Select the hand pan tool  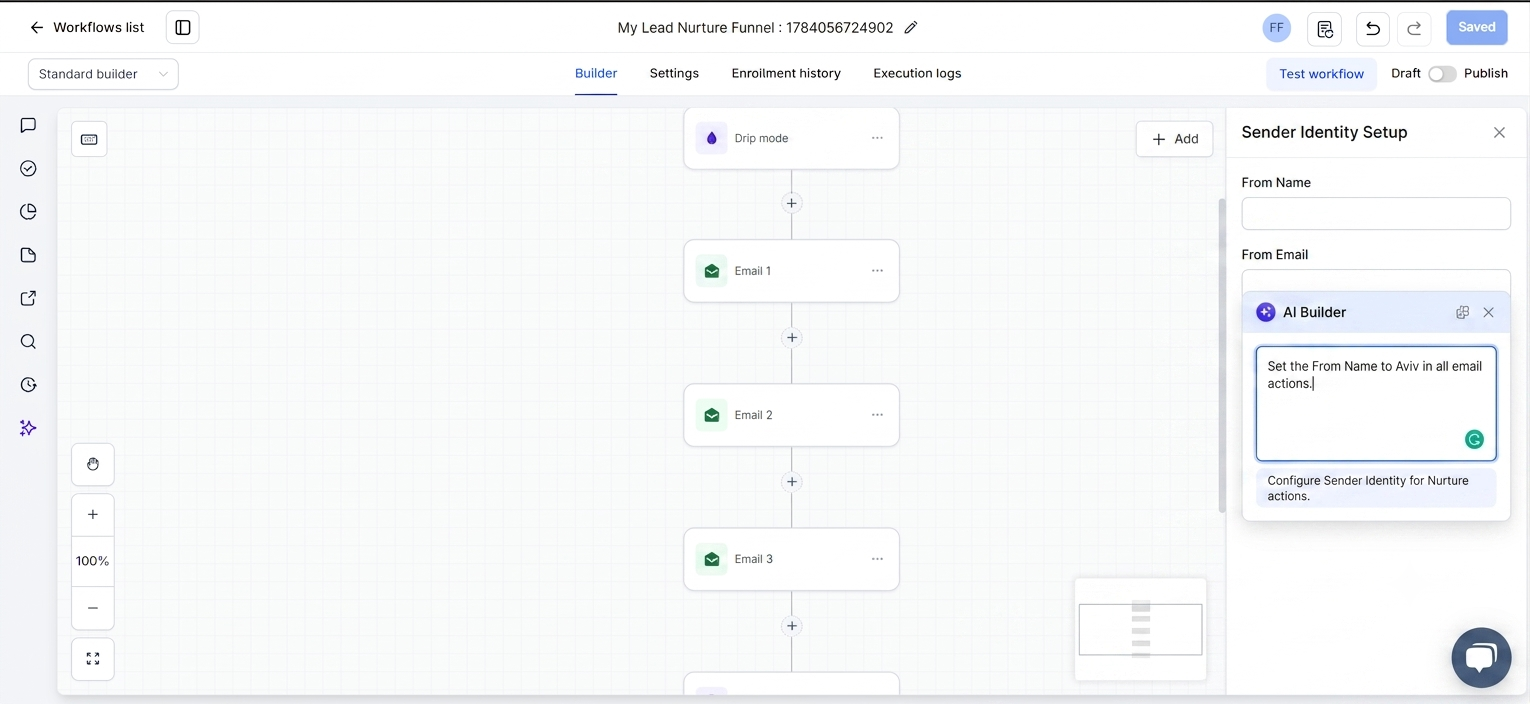pyautogui.click(x=93, y=465)
